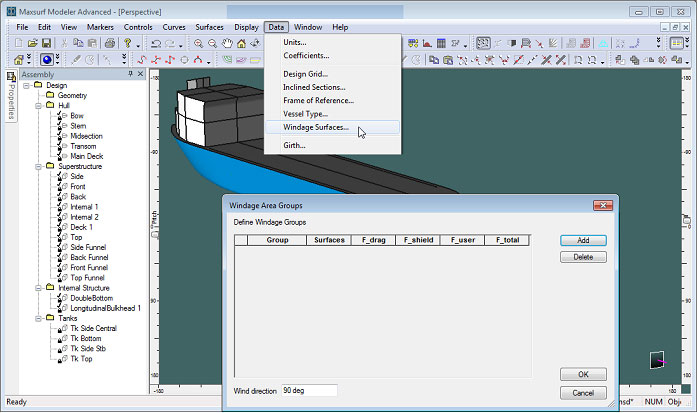Toggle visibility check for DoubleBottom surface

coord(60,298)
